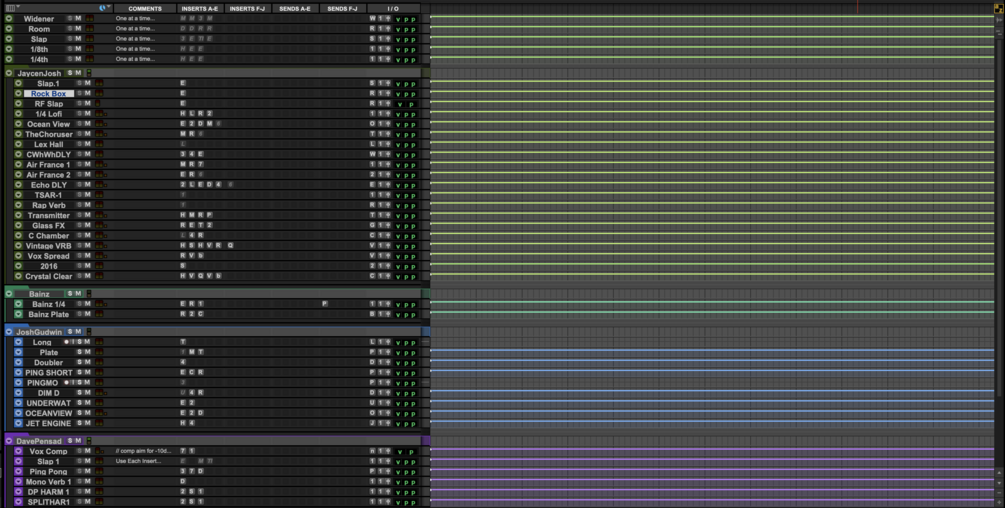The image size is (1005, 508).
Task: Collapse the DavePensad folder track
Action: [x=9, y=441]
